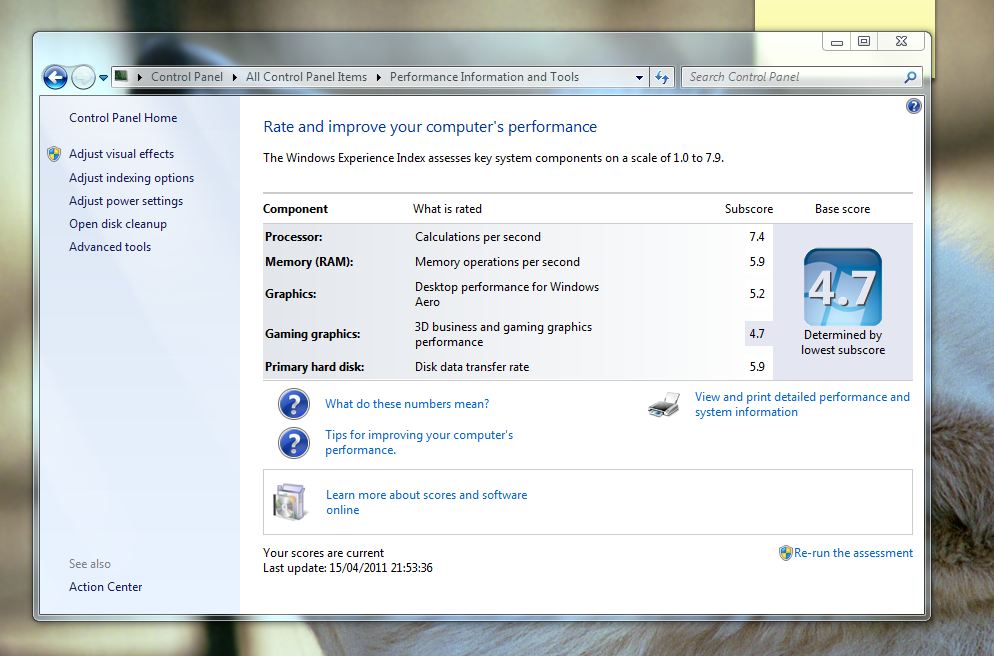Click the 'Processor:' row label
The width and height of the screenshot is (994, 656).
294,237
